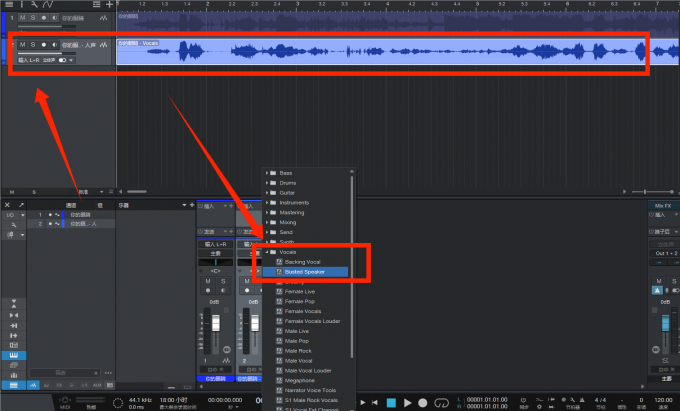
Task: Mute track 1 in arrangement
Action: pyautogui.click(x=23, y=18)
